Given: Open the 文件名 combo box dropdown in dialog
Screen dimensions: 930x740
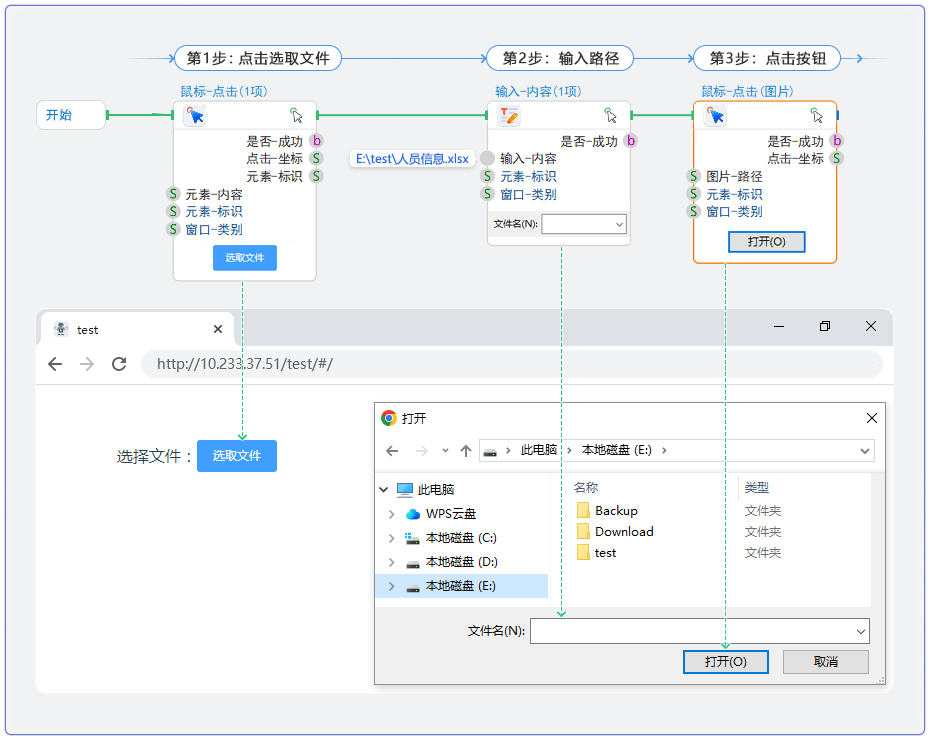Looking at the screenshot, I should (x=860, y=631).
